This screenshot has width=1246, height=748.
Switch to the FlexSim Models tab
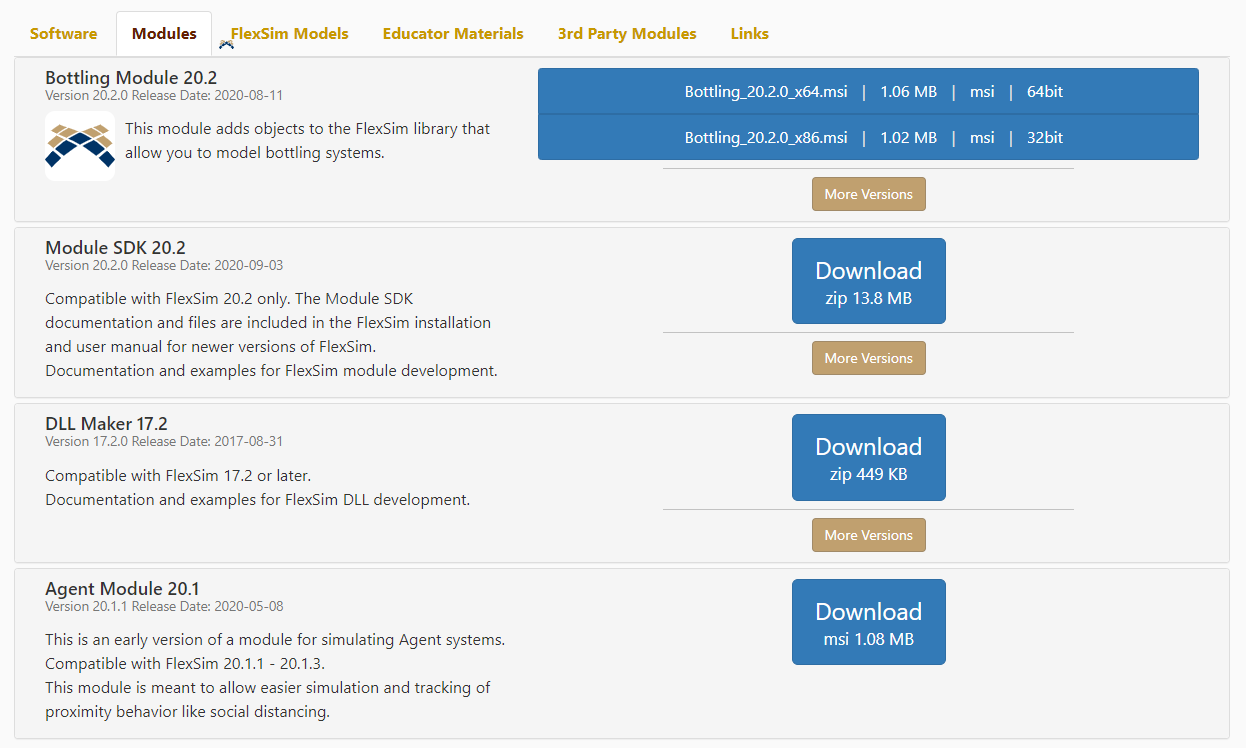point(289,34)
